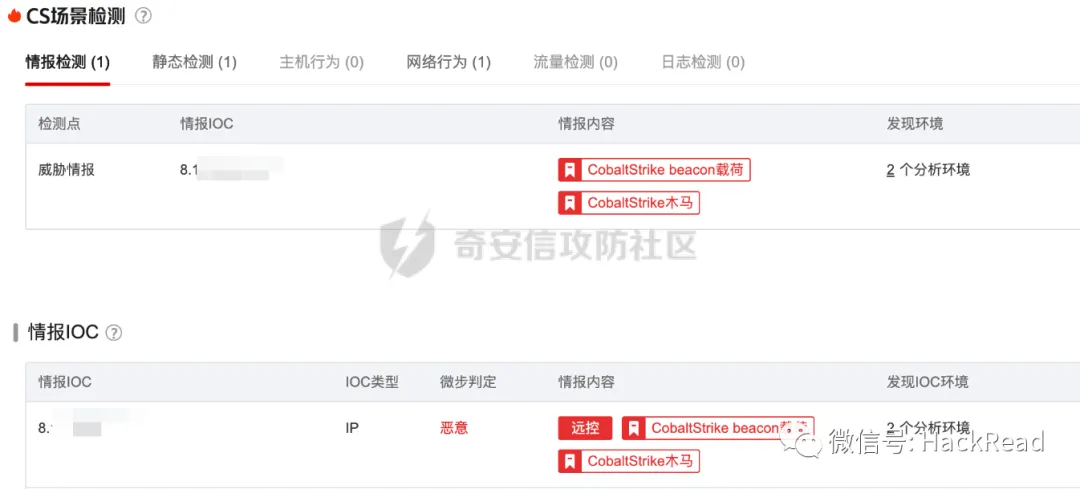This screenshot has width=1080, height=489.
Task: Click bookmark icon on lower CobaltStrike木马 tag
Action: [x=570, y=461]
